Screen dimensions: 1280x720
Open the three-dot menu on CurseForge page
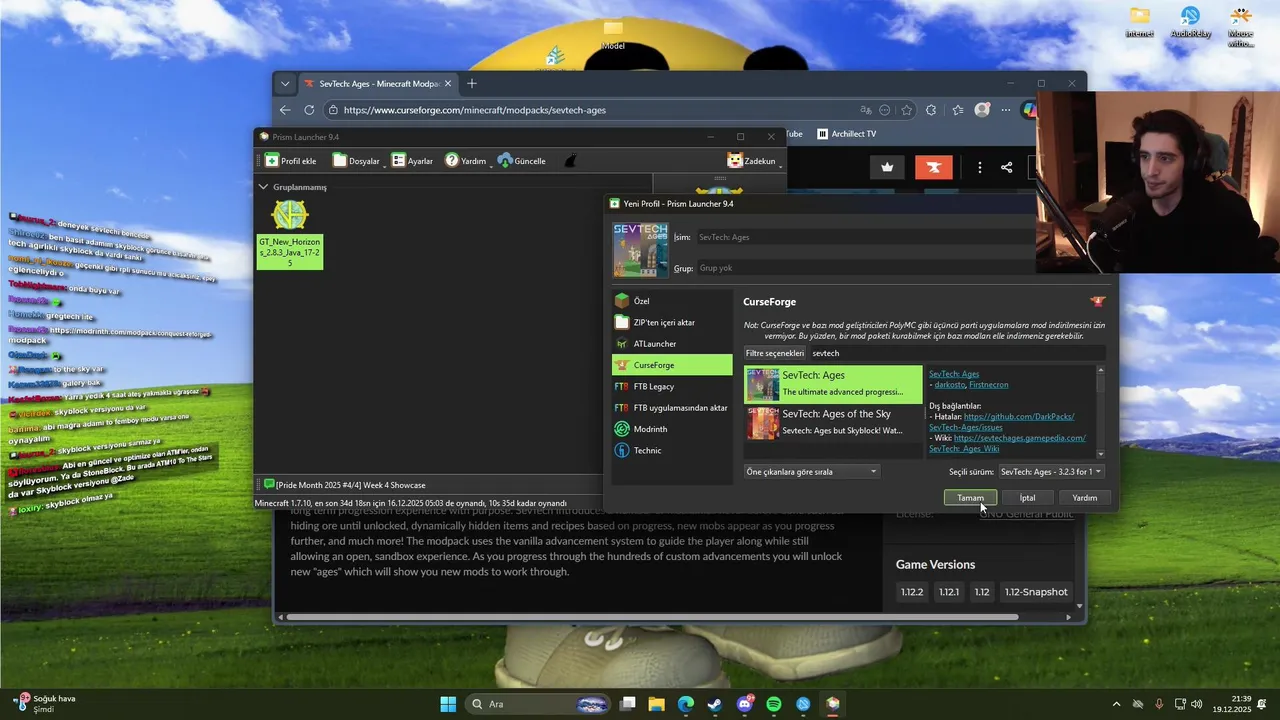point(980,167)
